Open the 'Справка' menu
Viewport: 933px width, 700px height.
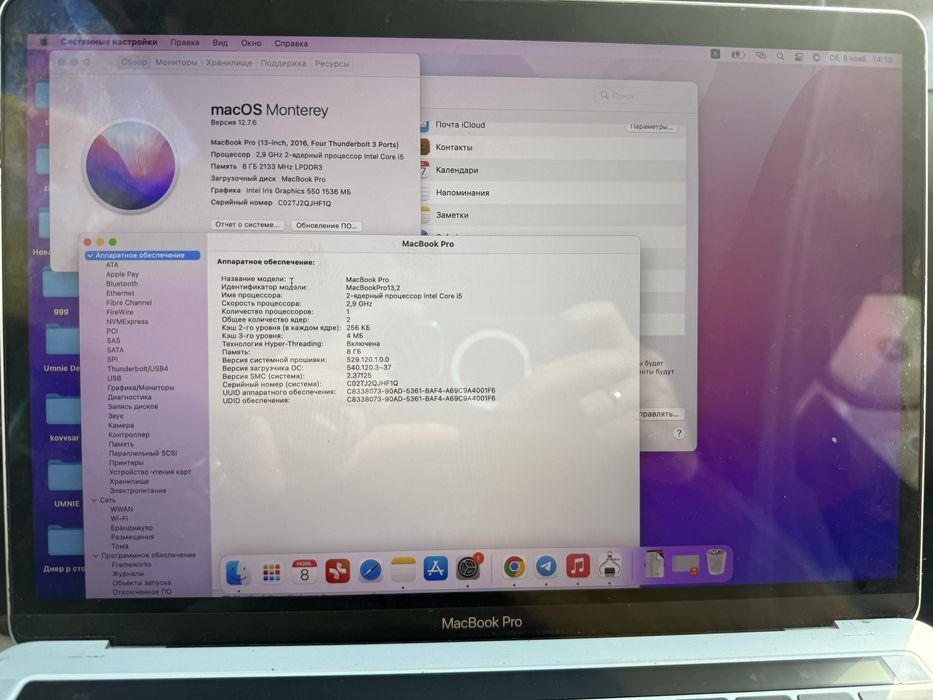tap(291, 43)
